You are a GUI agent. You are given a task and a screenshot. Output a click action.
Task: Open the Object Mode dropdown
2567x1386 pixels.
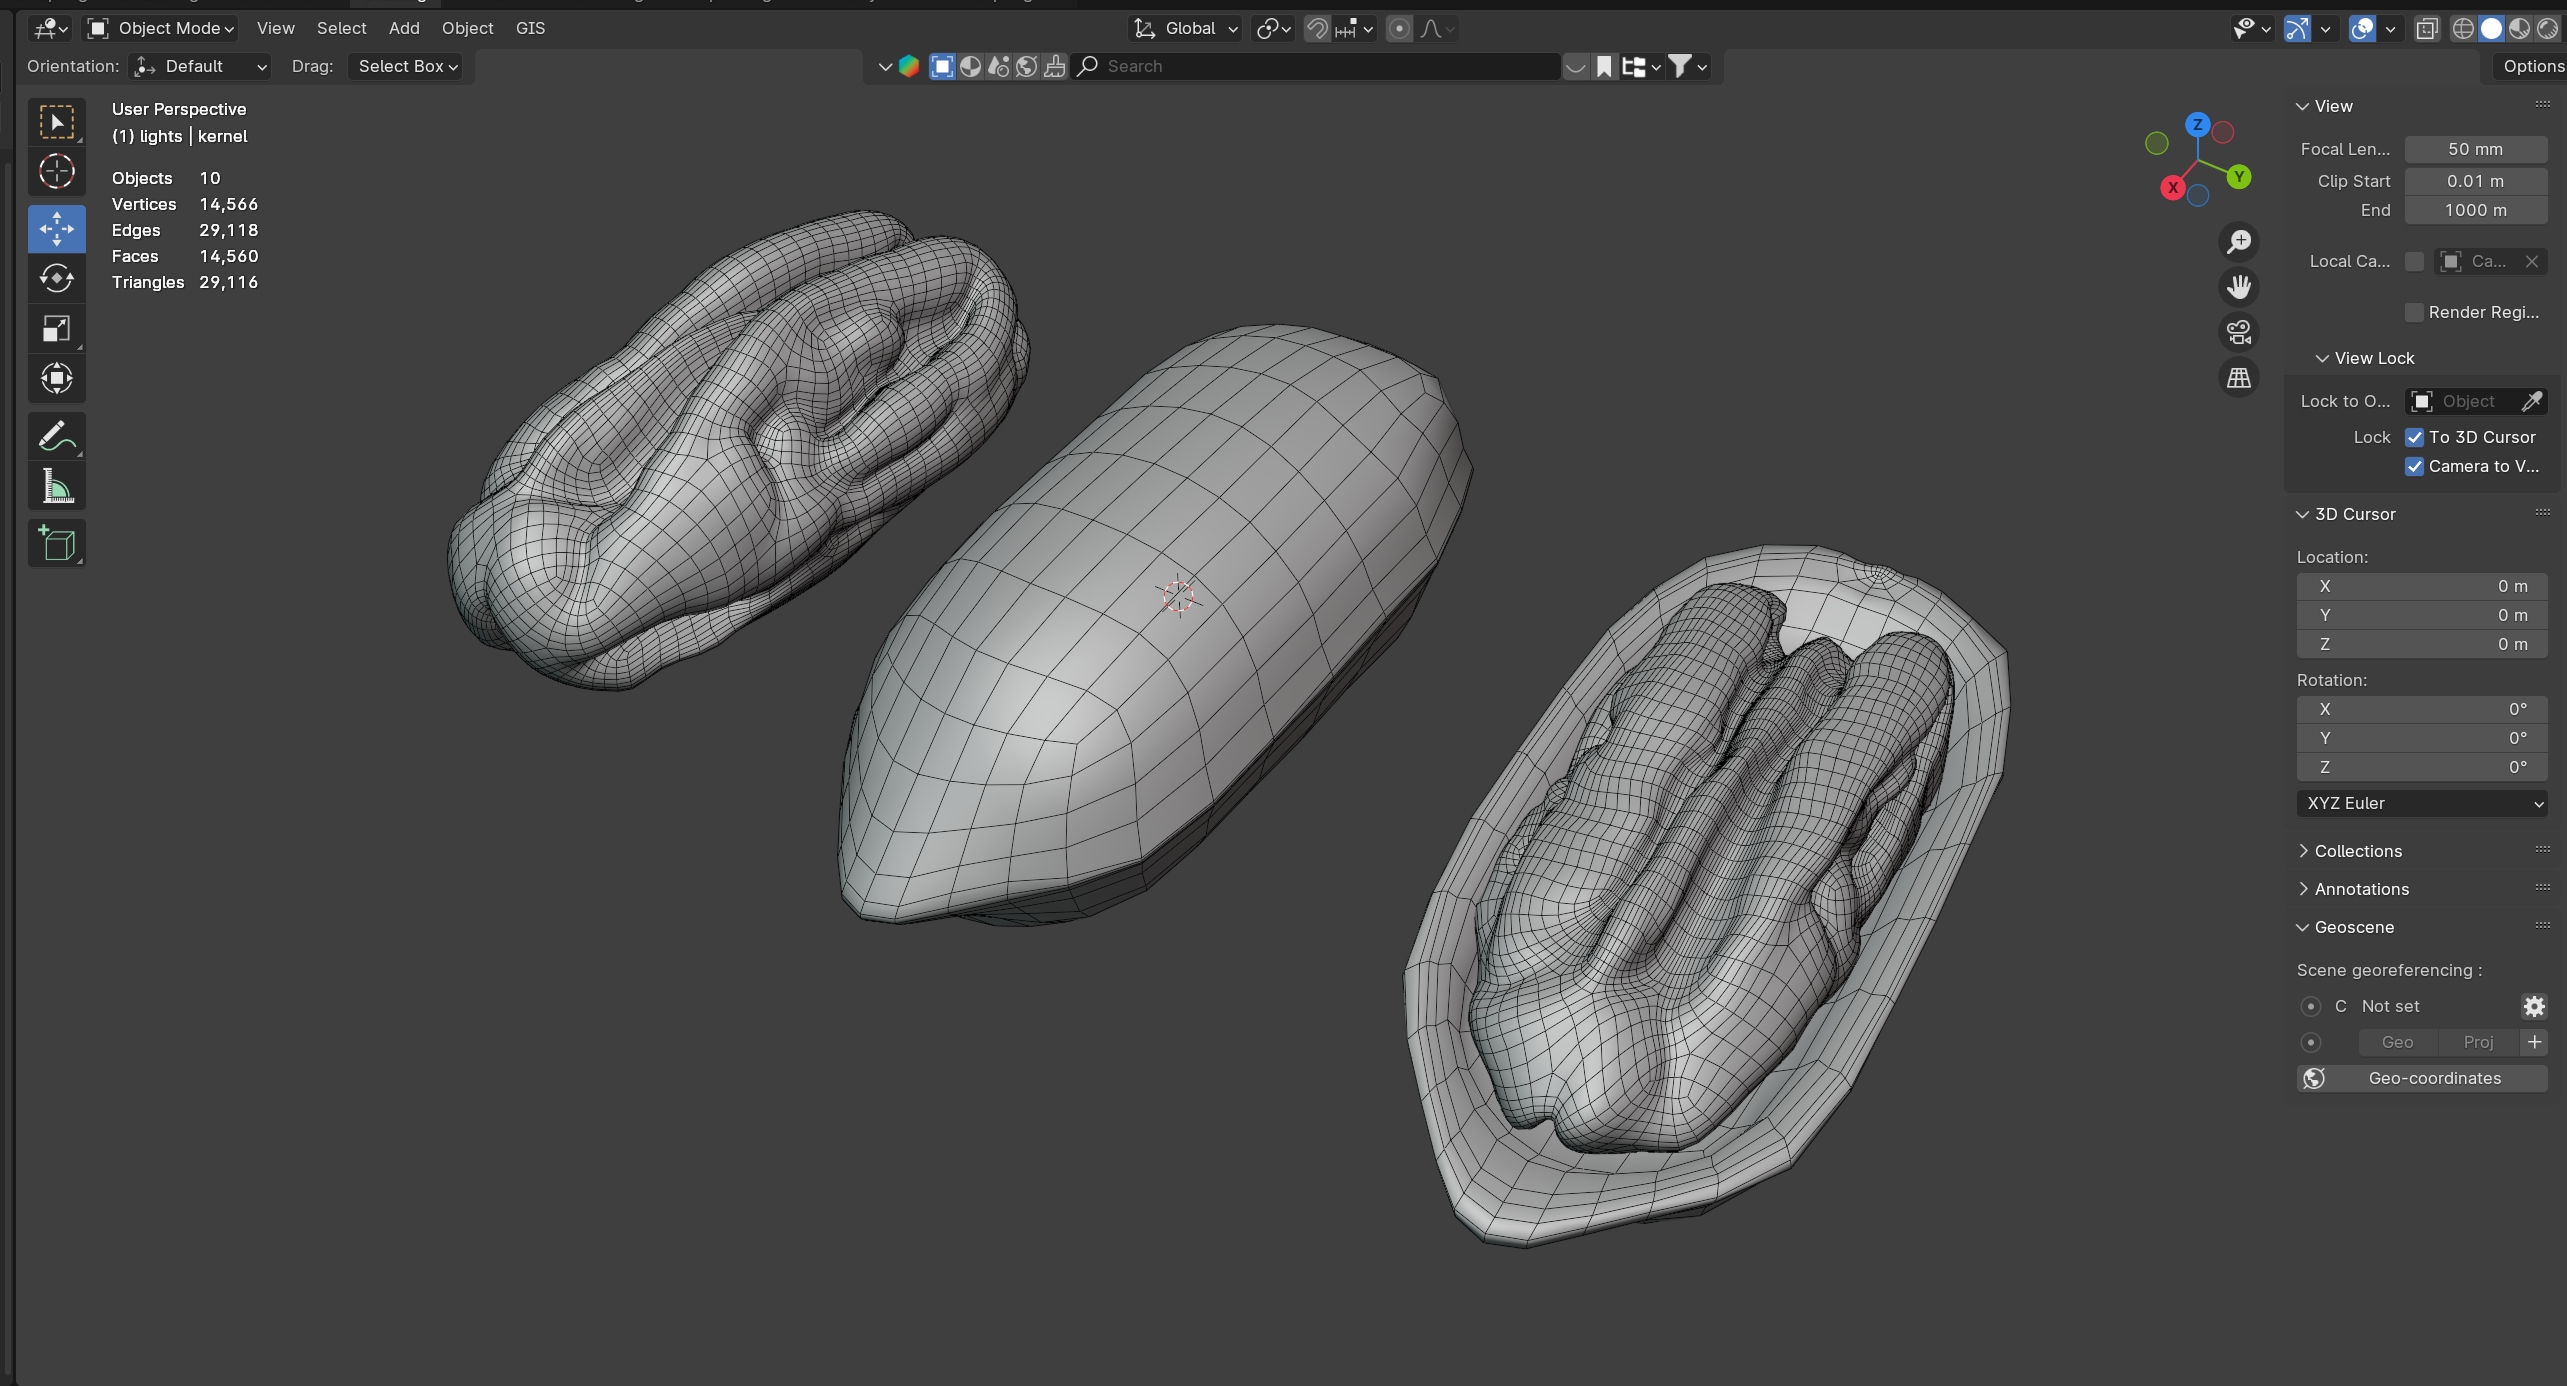click(162, 28)
